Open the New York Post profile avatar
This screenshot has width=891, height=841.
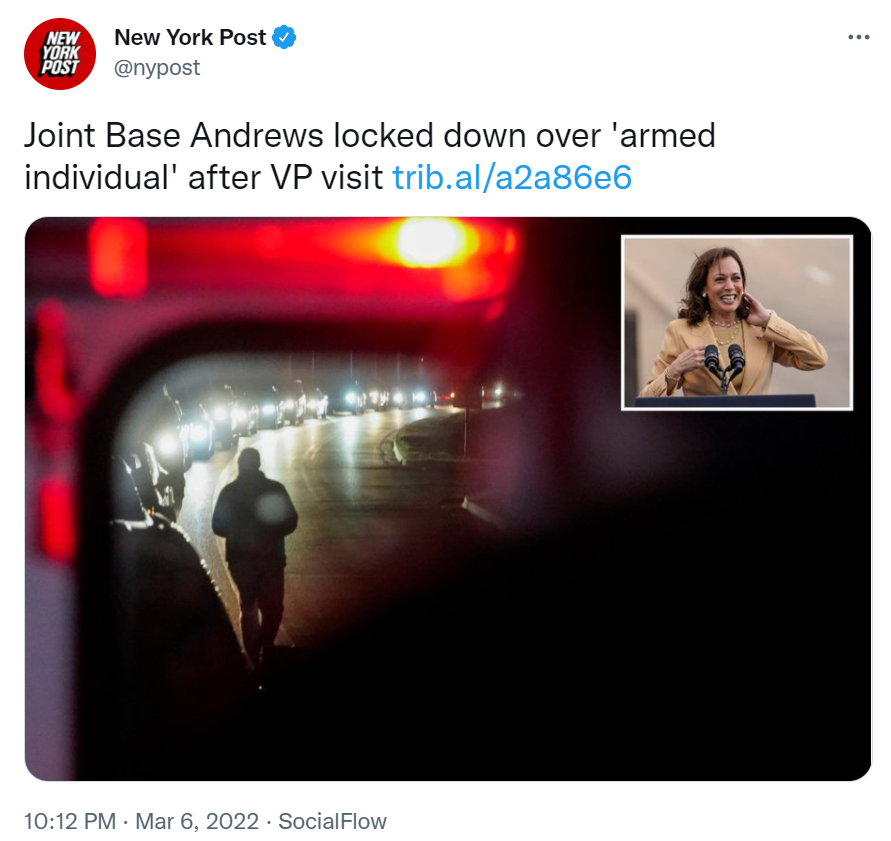click(60, 54)
